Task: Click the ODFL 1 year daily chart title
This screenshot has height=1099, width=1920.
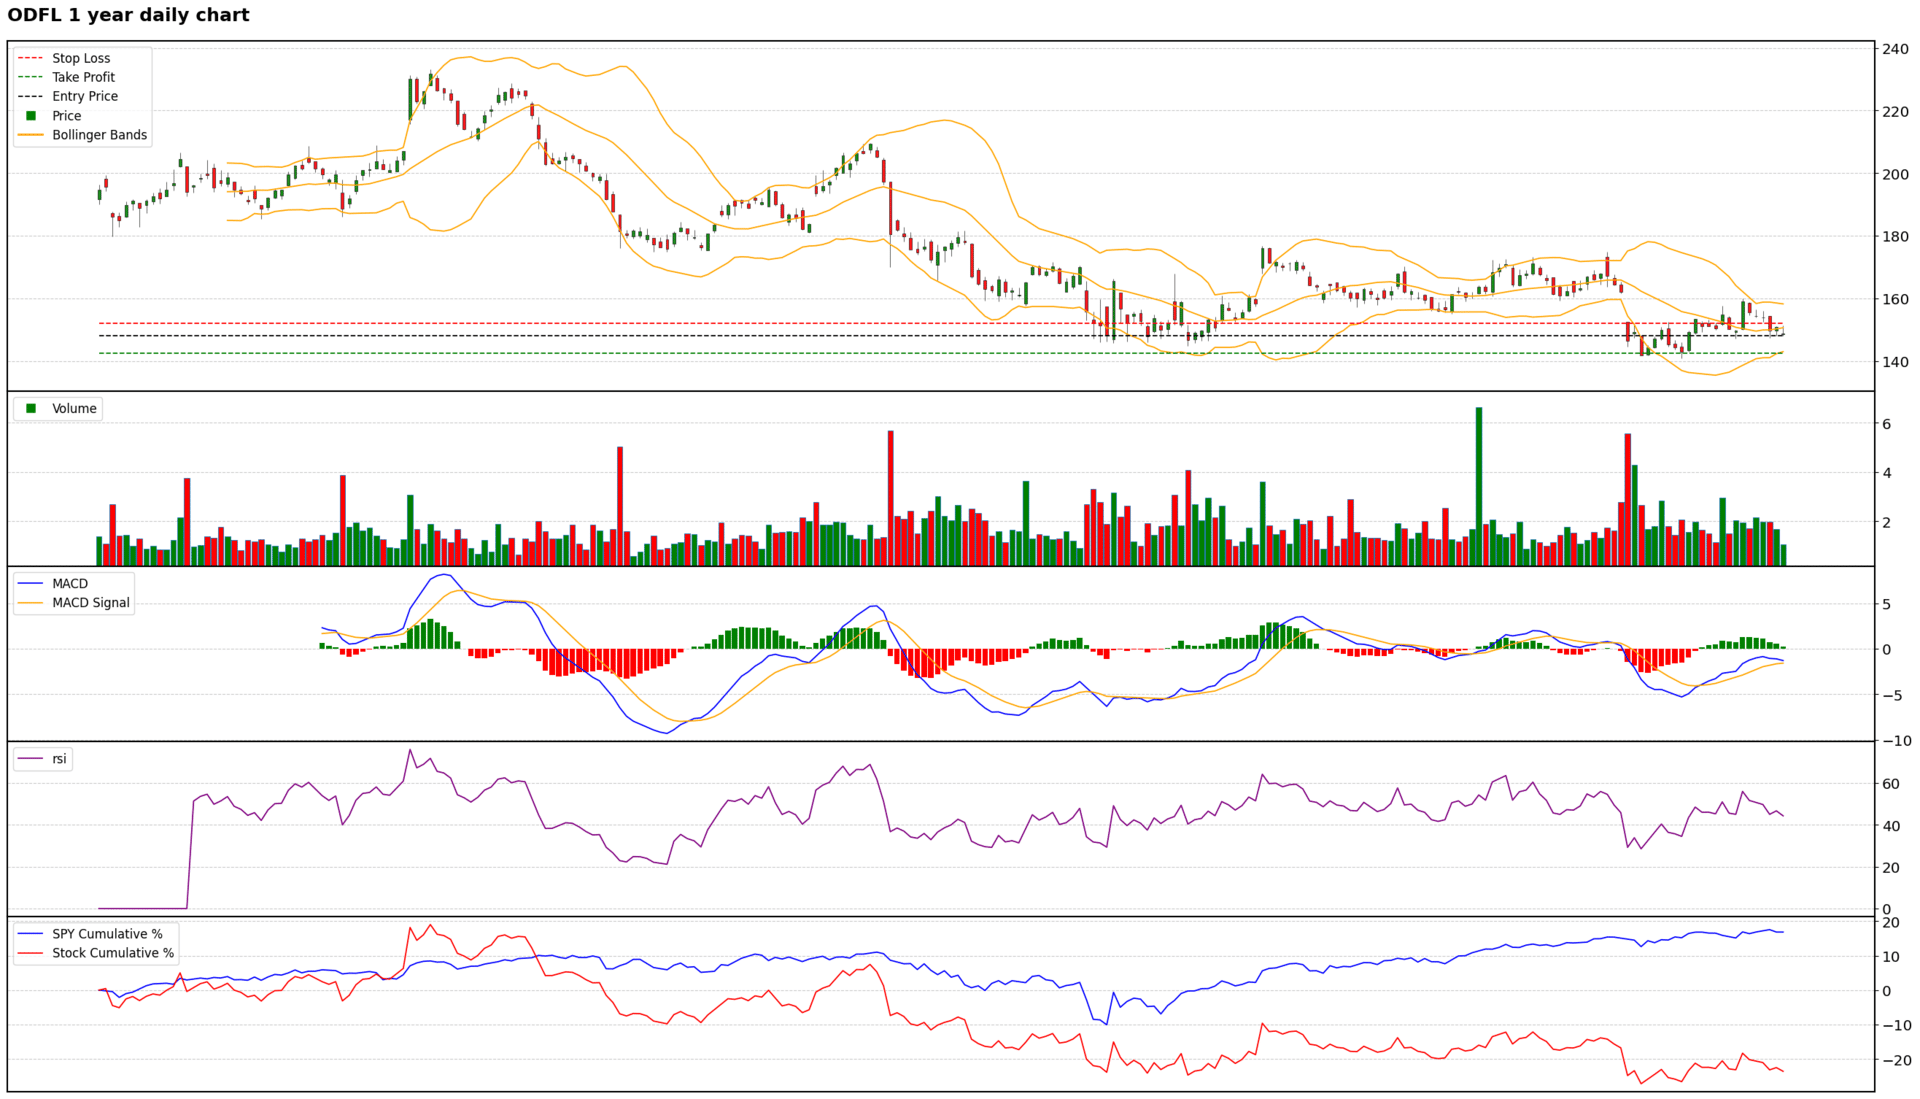Action: coord(128,15)
